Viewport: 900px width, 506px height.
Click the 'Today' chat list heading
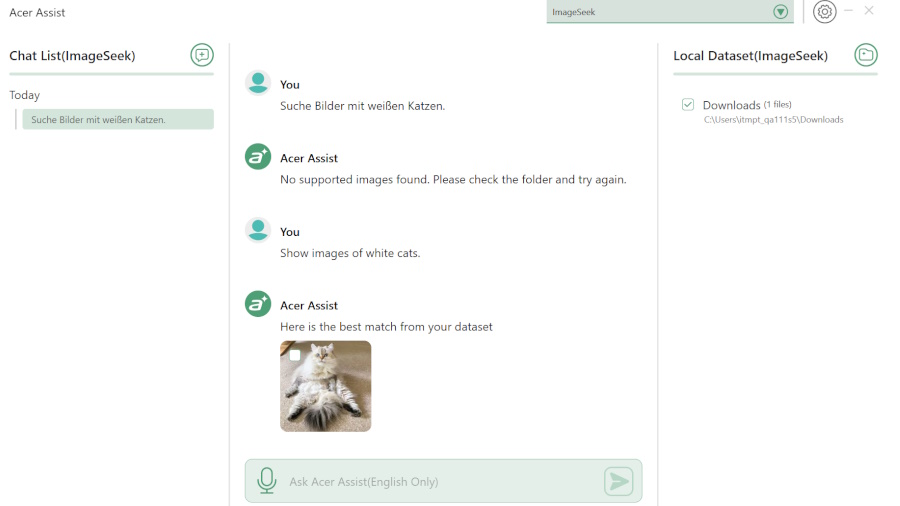pos(25,95)
